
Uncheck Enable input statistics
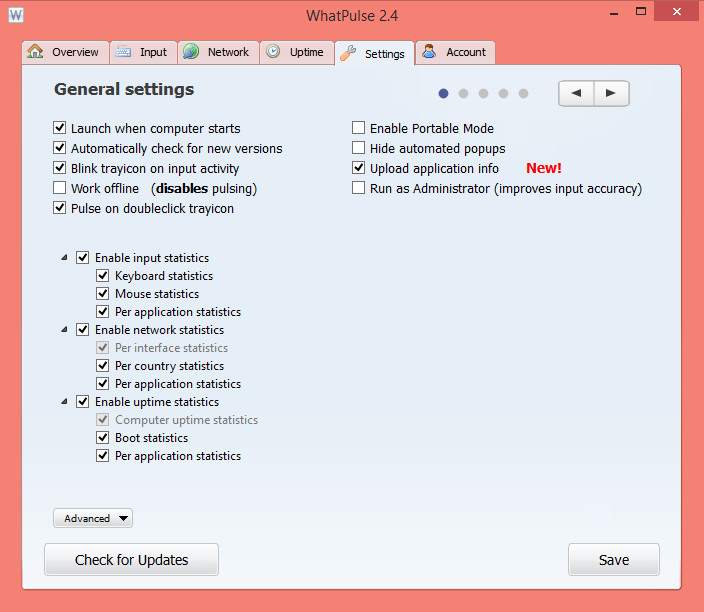(x=83, y=258)
